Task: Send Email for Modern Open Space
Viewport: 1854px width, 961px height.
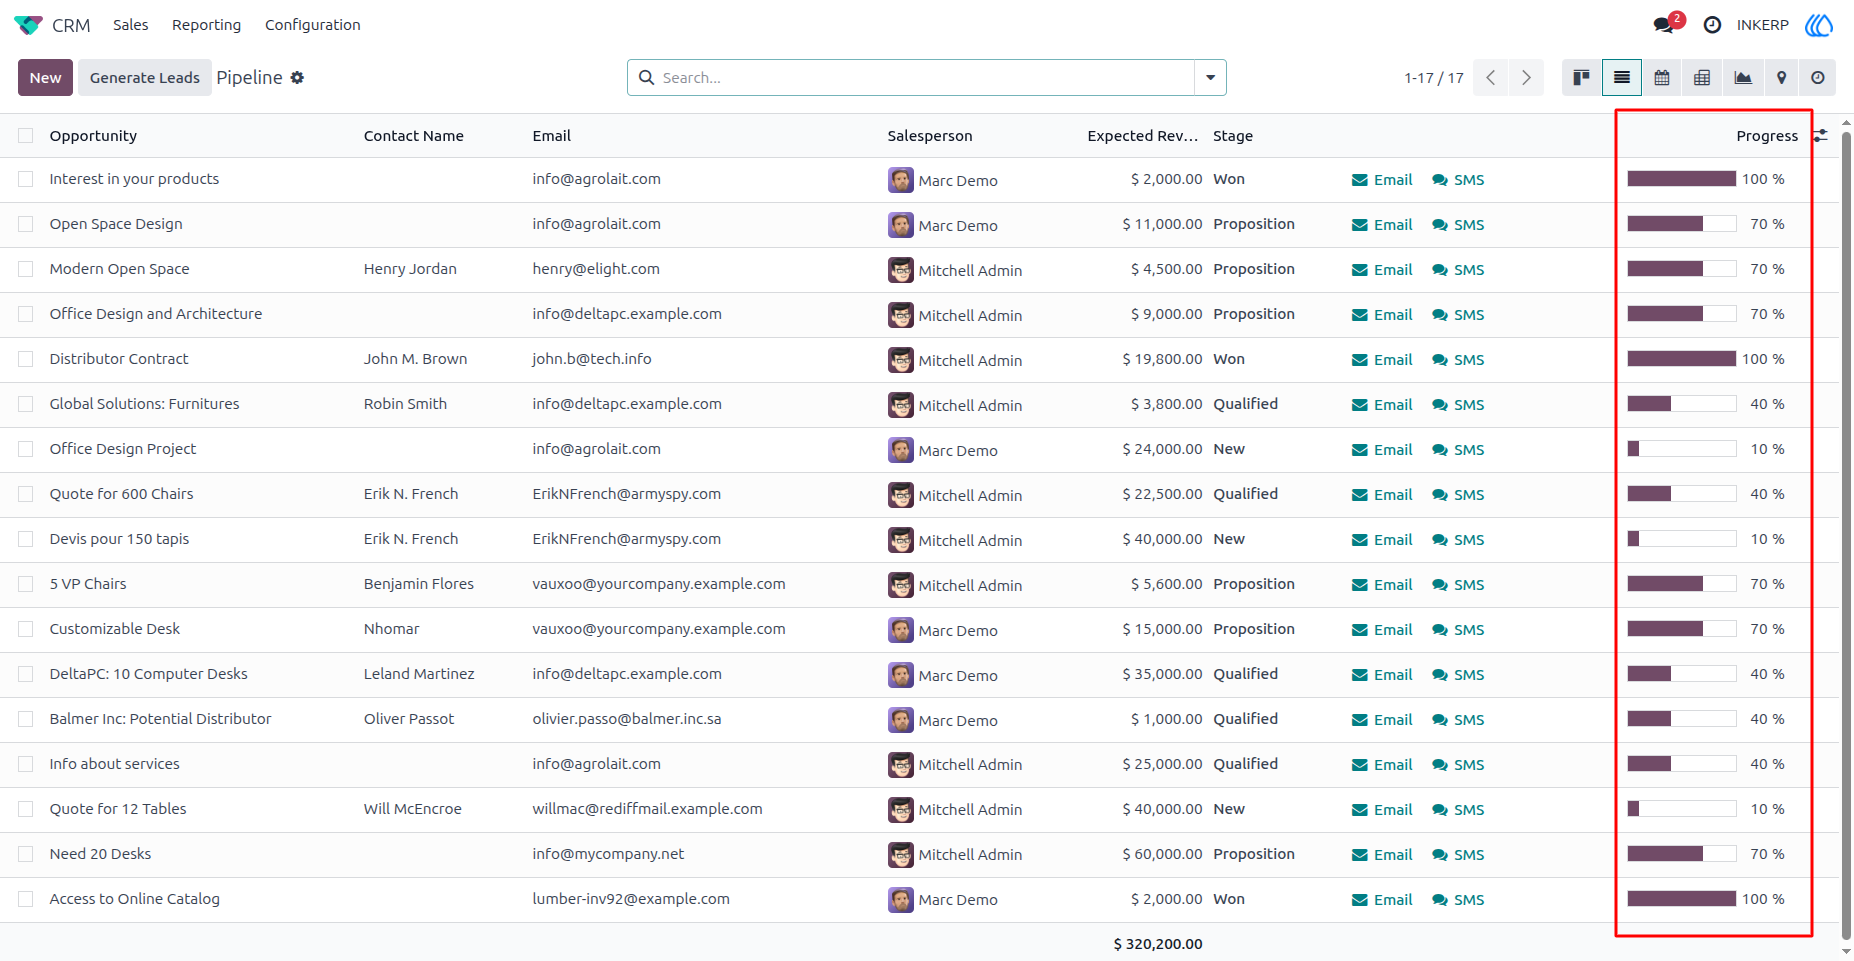Action: 1382,270
